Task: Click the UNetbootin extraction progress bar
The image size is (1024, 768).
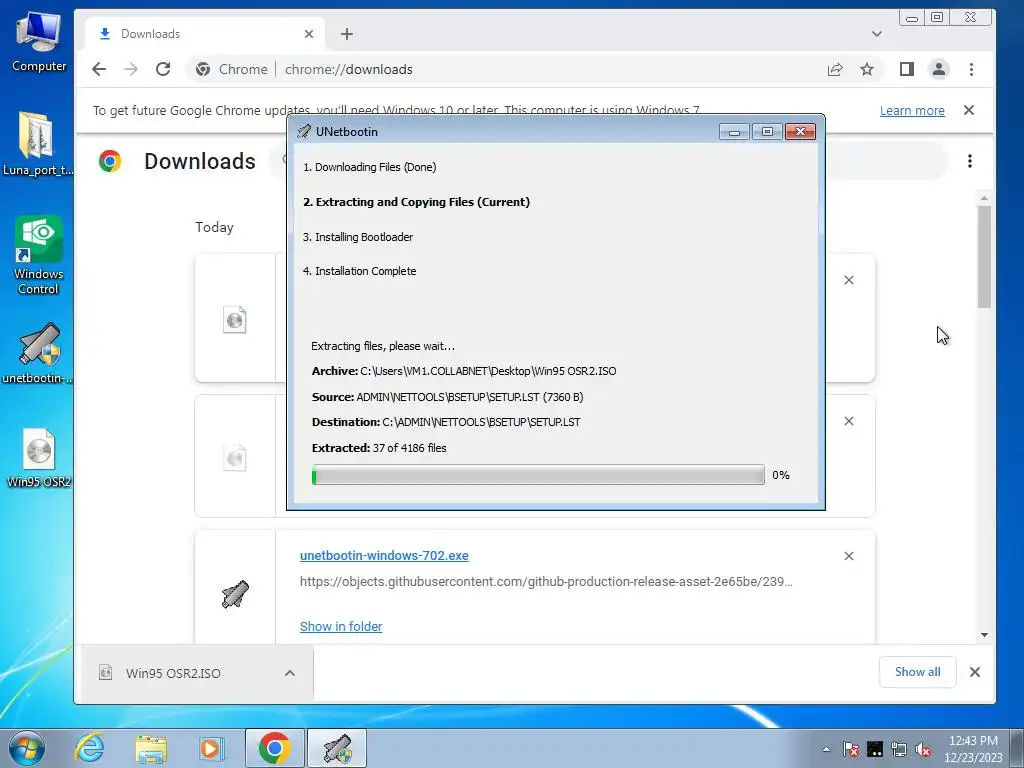Action: tap(538, 475)
